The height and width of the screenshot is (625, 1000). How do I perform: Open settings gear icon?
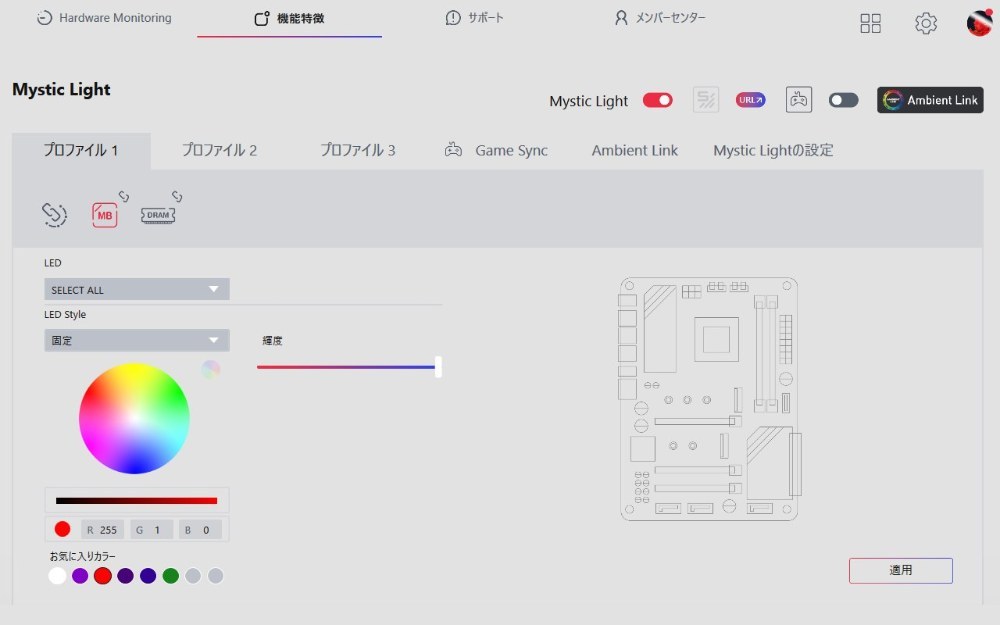(x=926, y=24)
